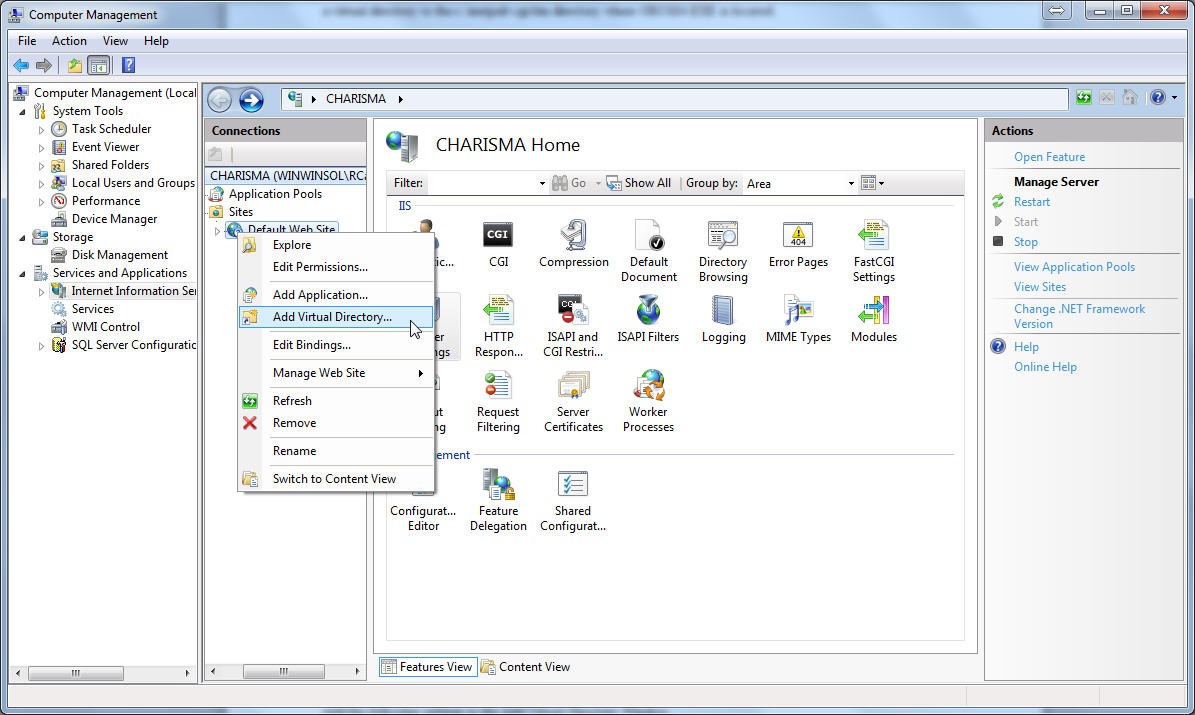The image size is (1195, 715).
Task: Click Change .NET Framework Version link
Action: (x=1079, y=316)
